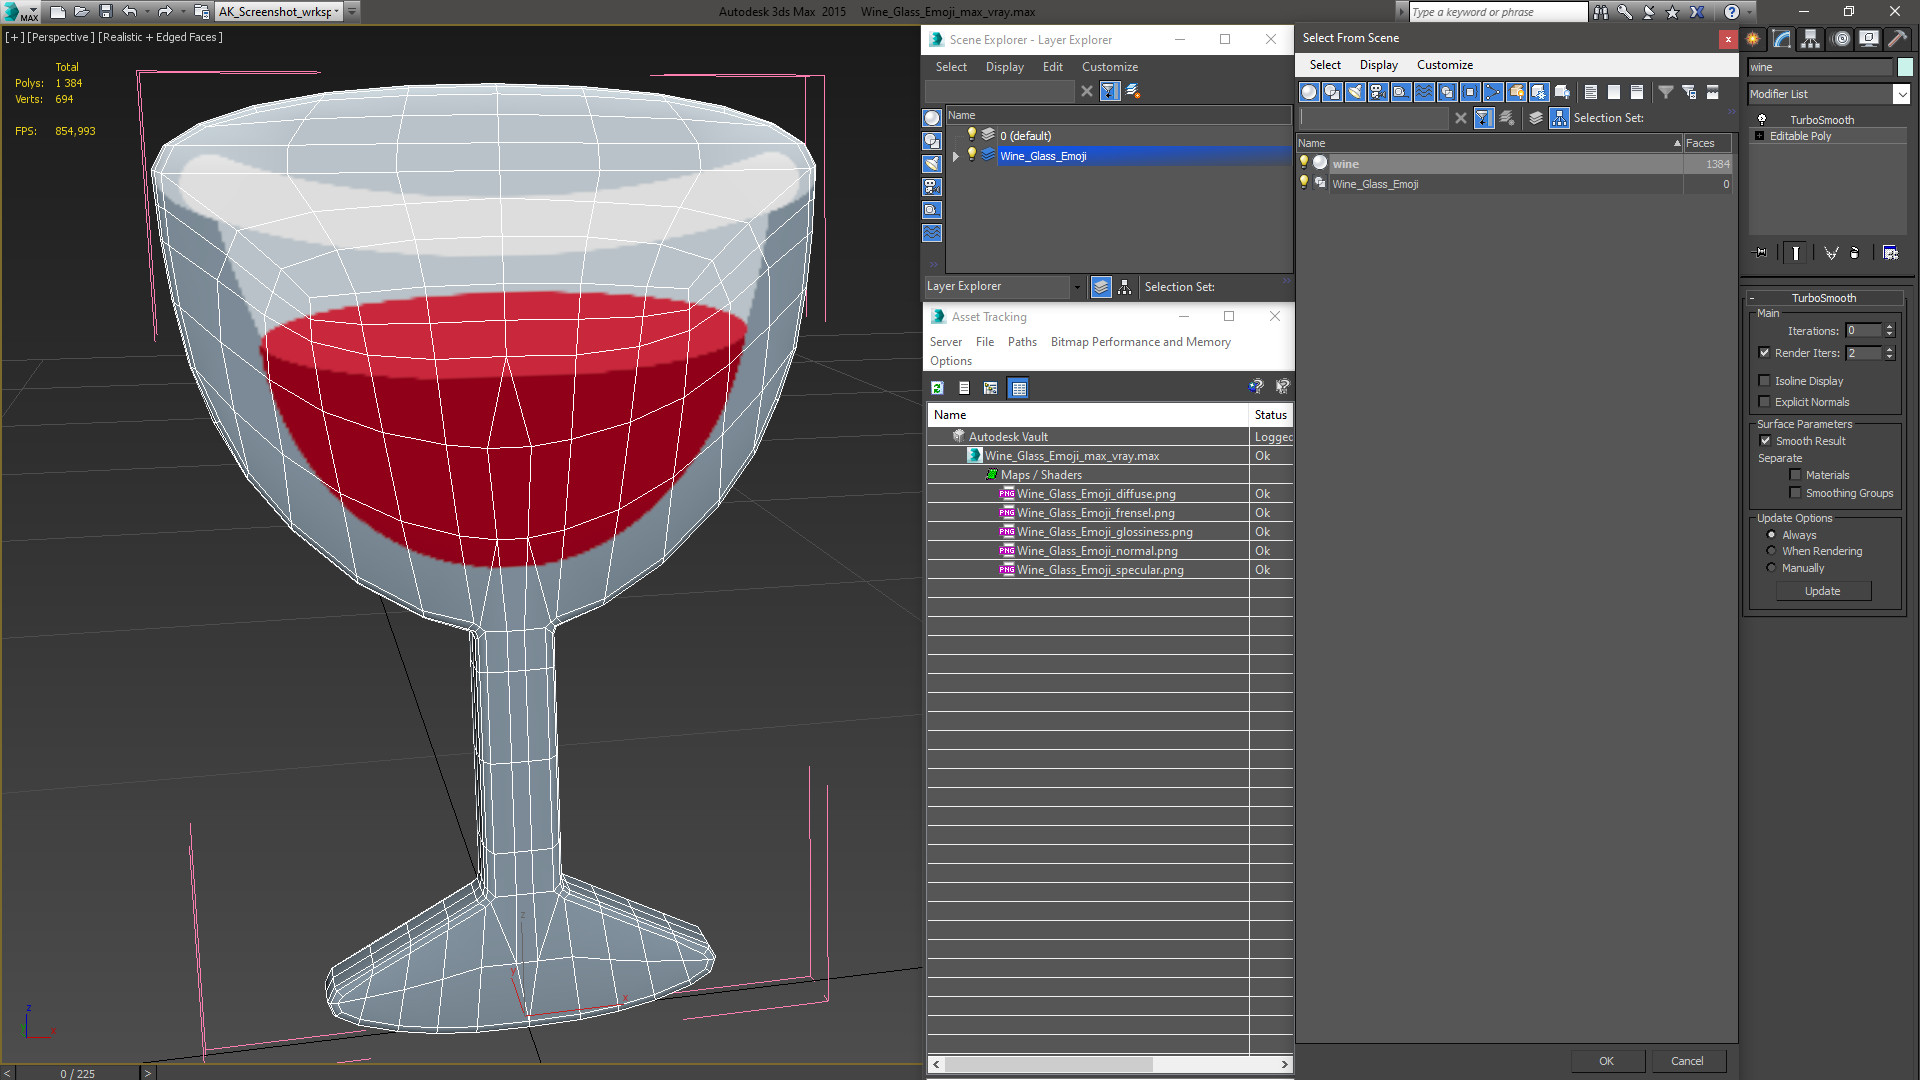Toggle Display Cameras filter in Select From Scene

point(1378,92)
